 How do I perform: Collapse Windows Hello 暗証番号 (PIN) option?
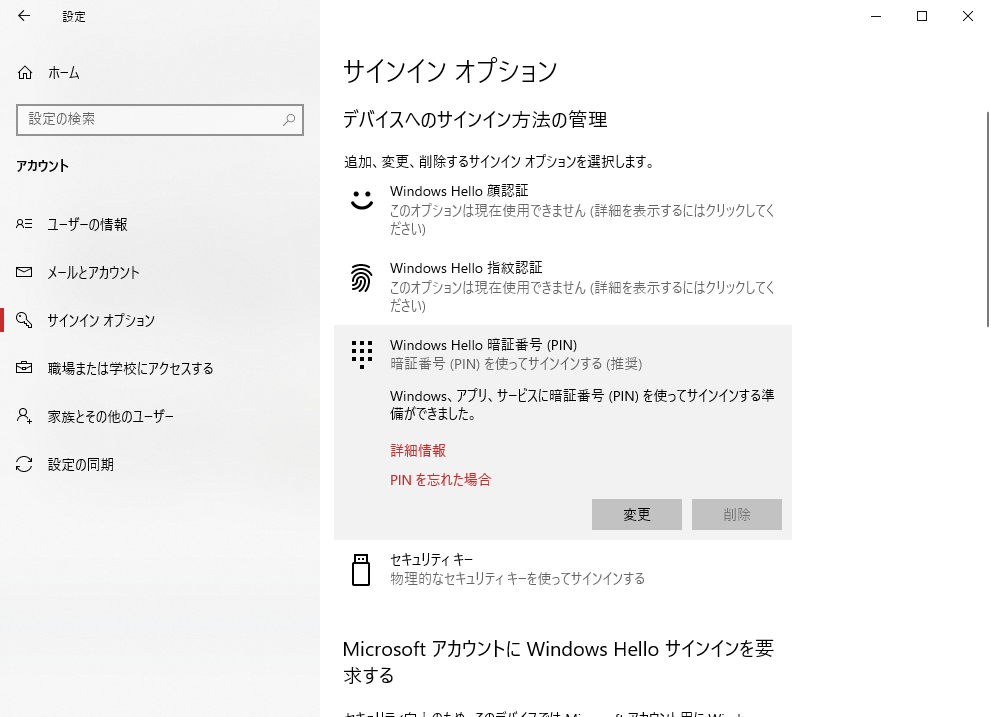tap(562, 354)
